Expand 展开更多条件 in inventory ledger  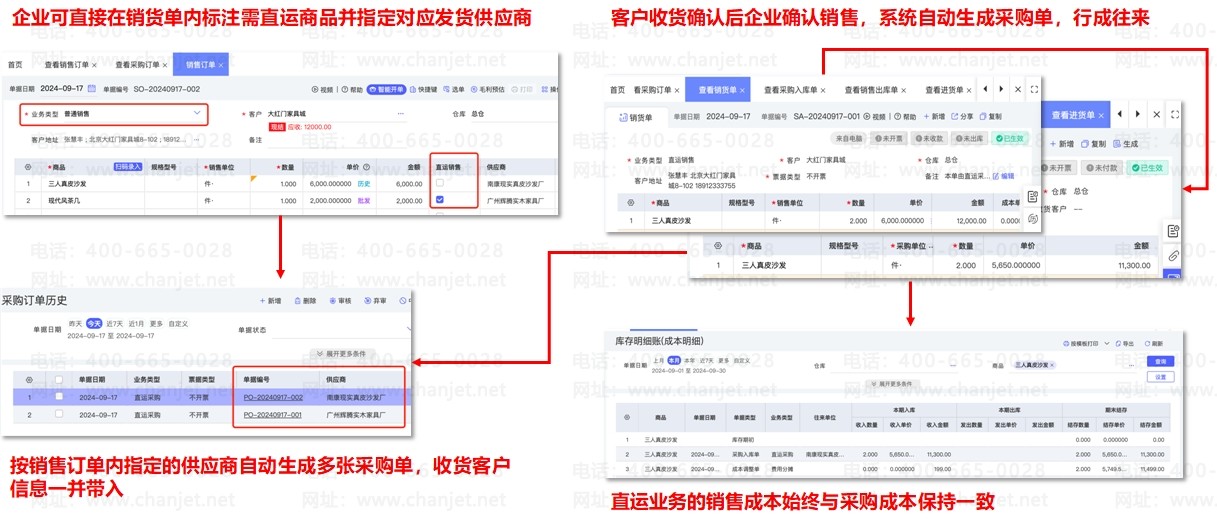point(895,383)
